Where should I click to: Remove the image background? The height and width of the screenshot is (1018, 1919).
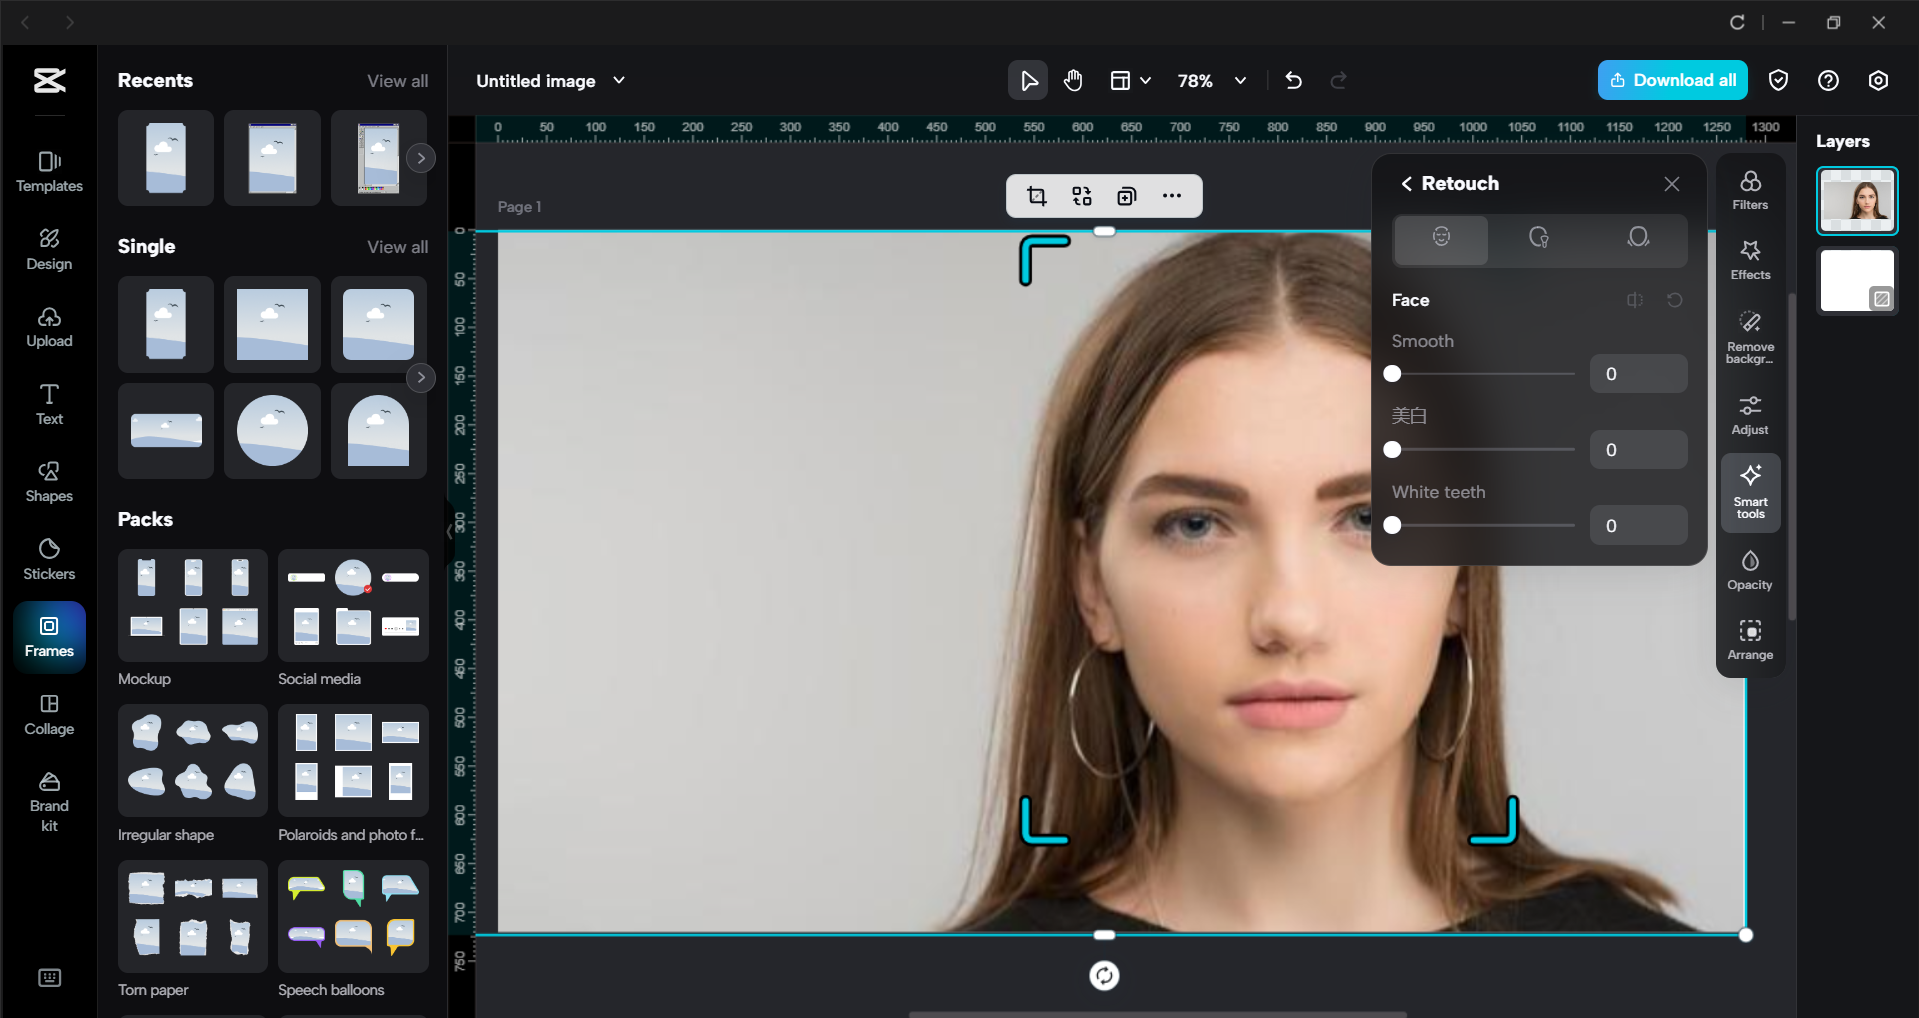[1749, 337]
